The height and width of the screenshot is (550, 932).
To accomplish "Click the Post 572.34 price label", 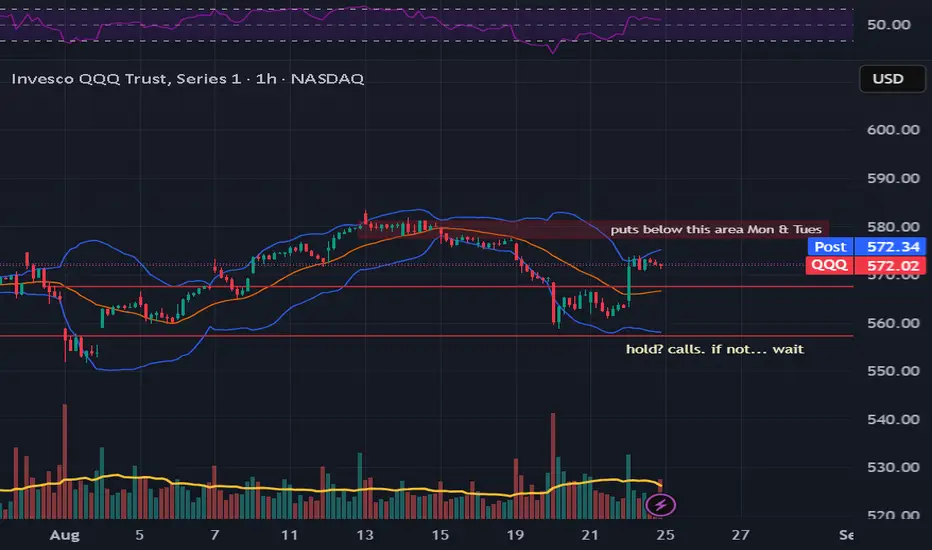I will (x=867, y=246).
